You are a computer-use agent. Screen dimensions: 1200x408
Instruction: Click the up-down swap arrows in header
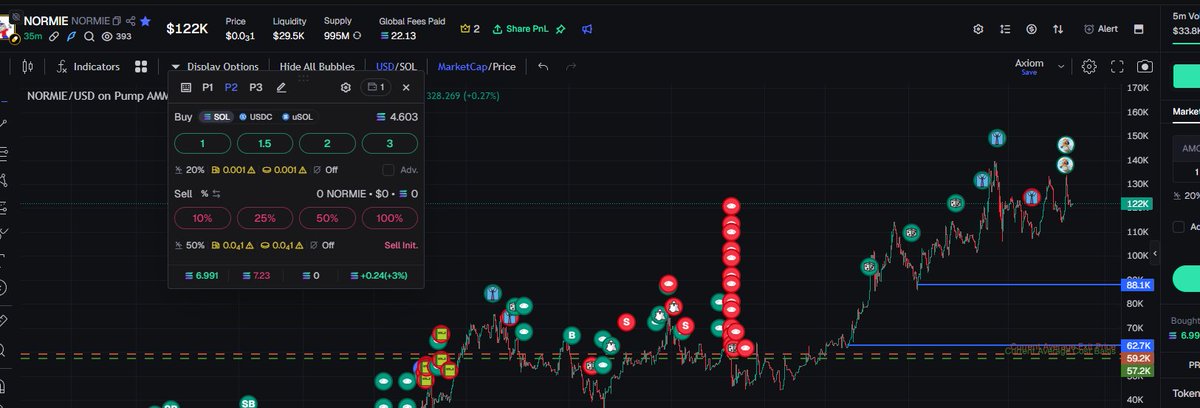[x=1059, y=29]
